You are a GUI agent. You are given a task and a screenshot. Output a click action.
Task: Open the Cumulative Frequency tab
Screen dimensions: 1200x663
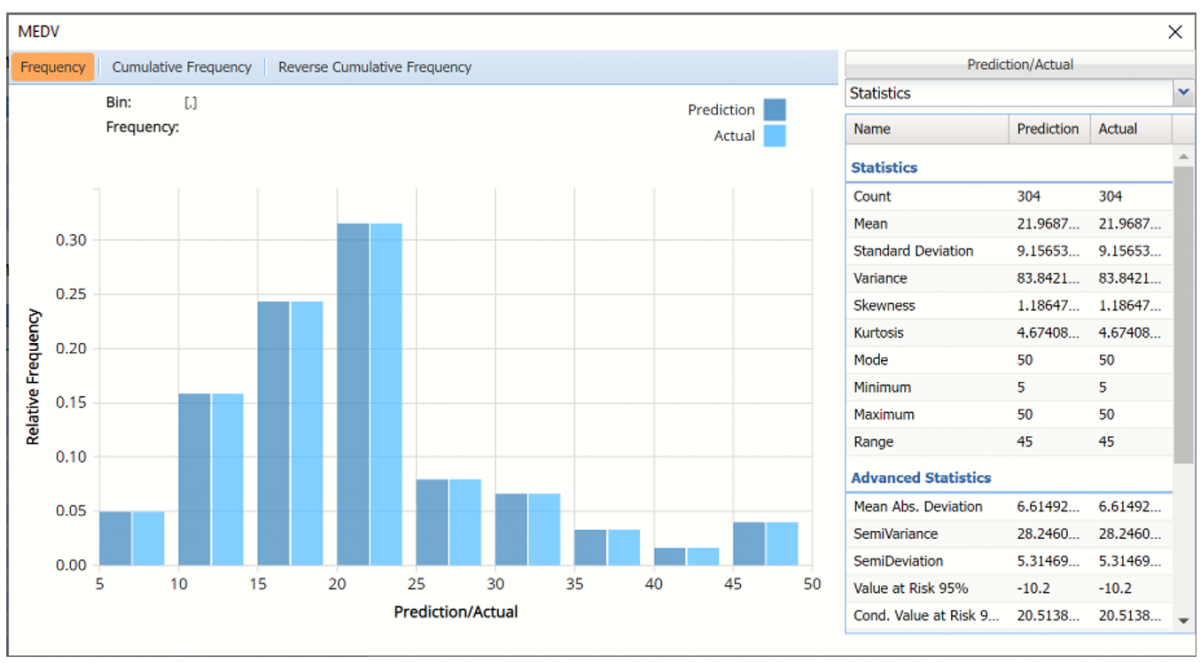(181, 67)
